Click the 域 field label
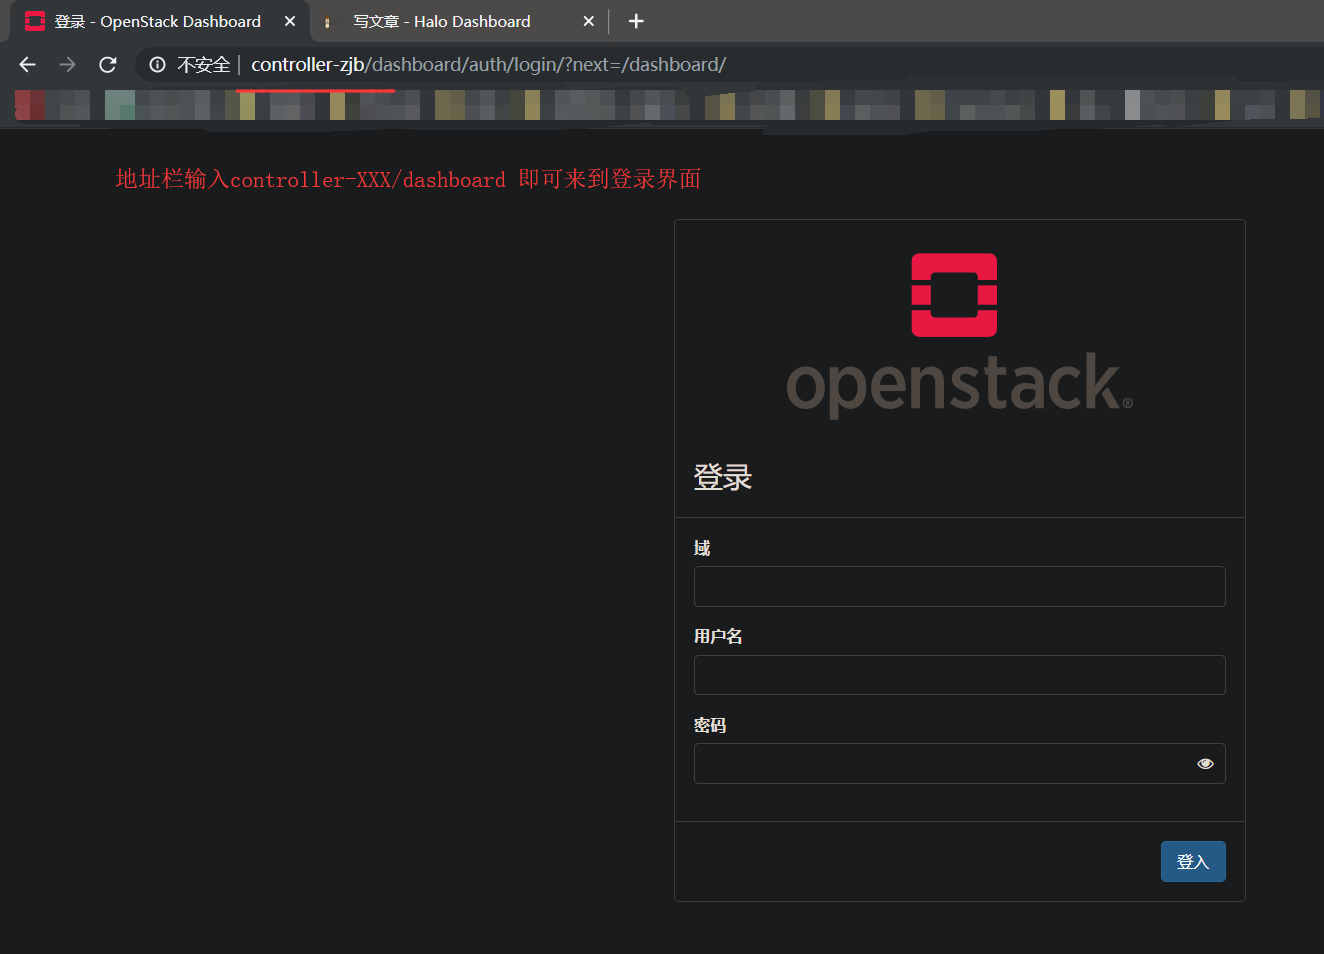 tap(702, 548)
